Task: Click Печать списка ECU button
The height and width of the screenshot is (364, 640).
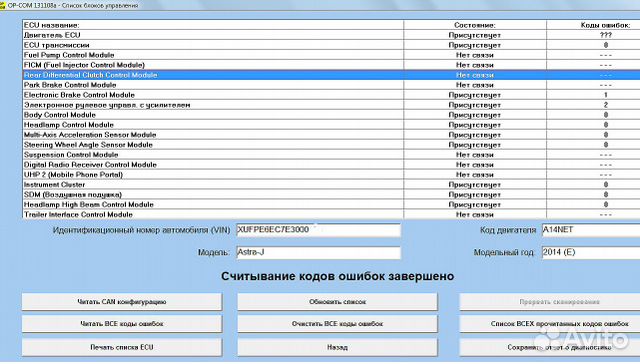Action: coord(122,347)
